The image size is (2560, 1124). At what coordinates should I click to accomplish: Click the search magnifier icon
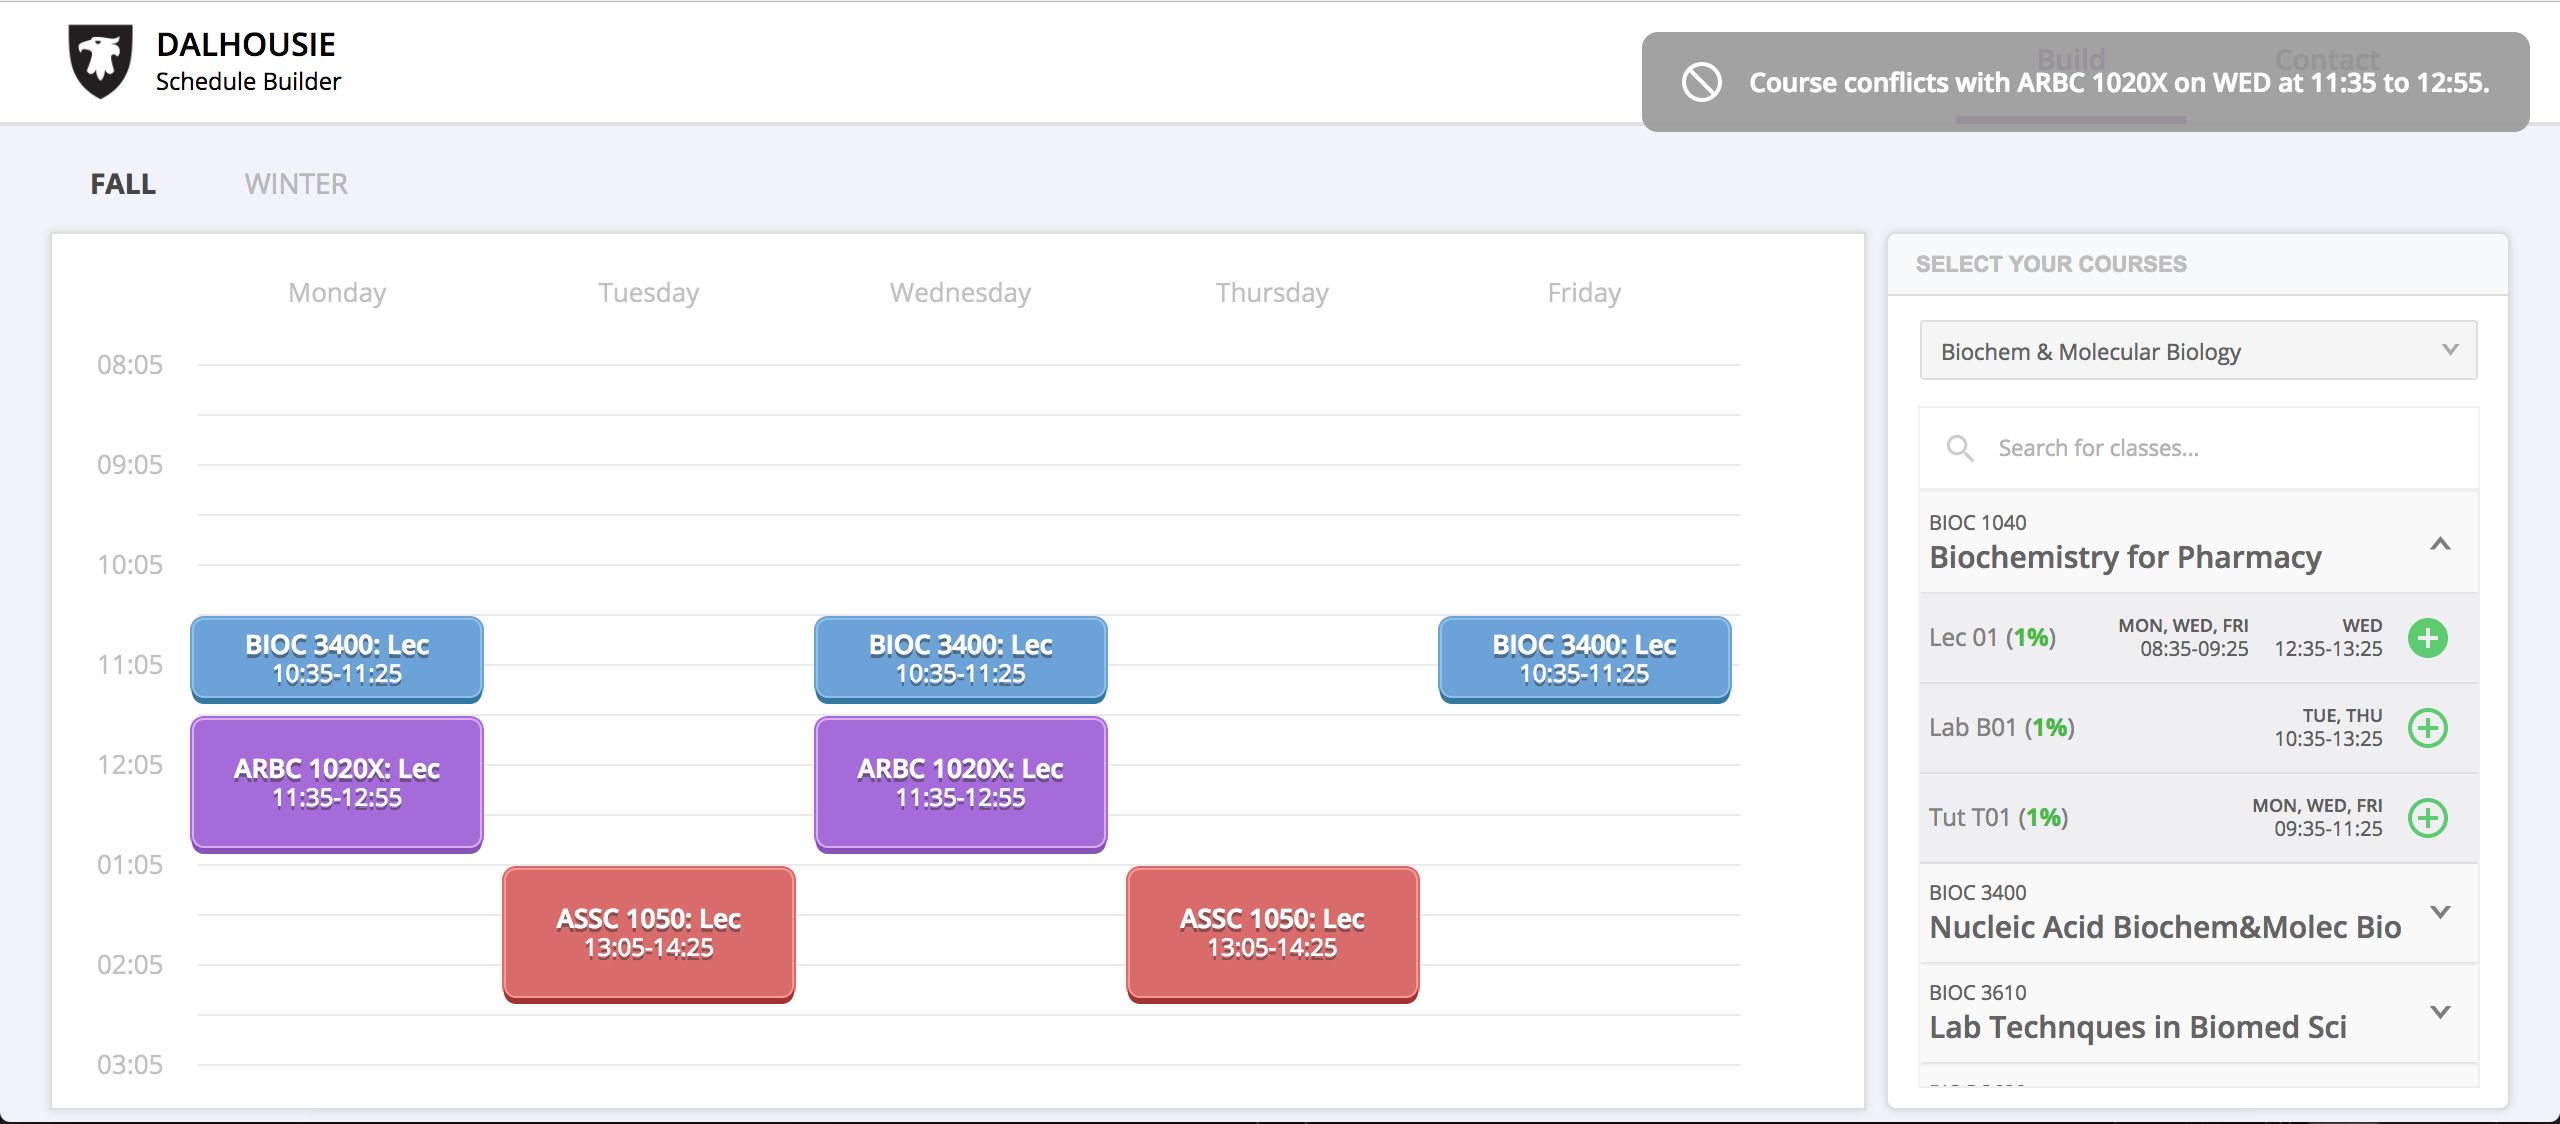pyautogui.click(x=1959, y=448)
